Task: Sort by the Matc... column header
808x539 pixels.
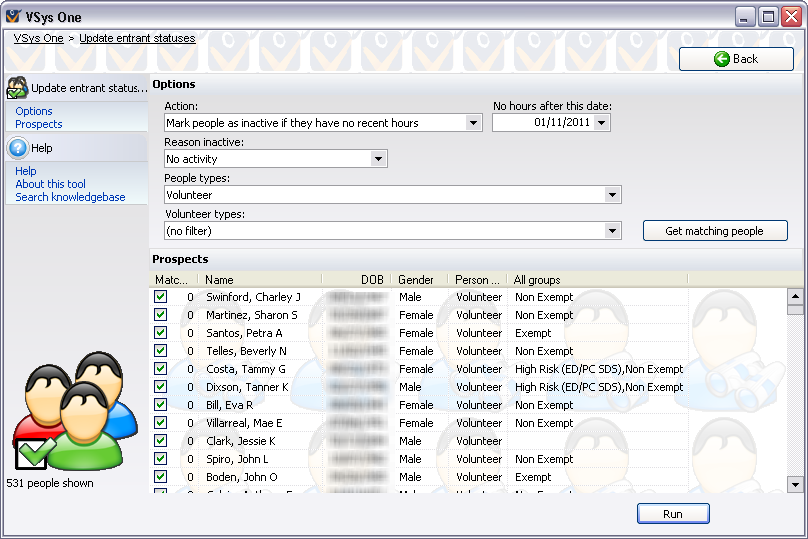Action: 174,280
